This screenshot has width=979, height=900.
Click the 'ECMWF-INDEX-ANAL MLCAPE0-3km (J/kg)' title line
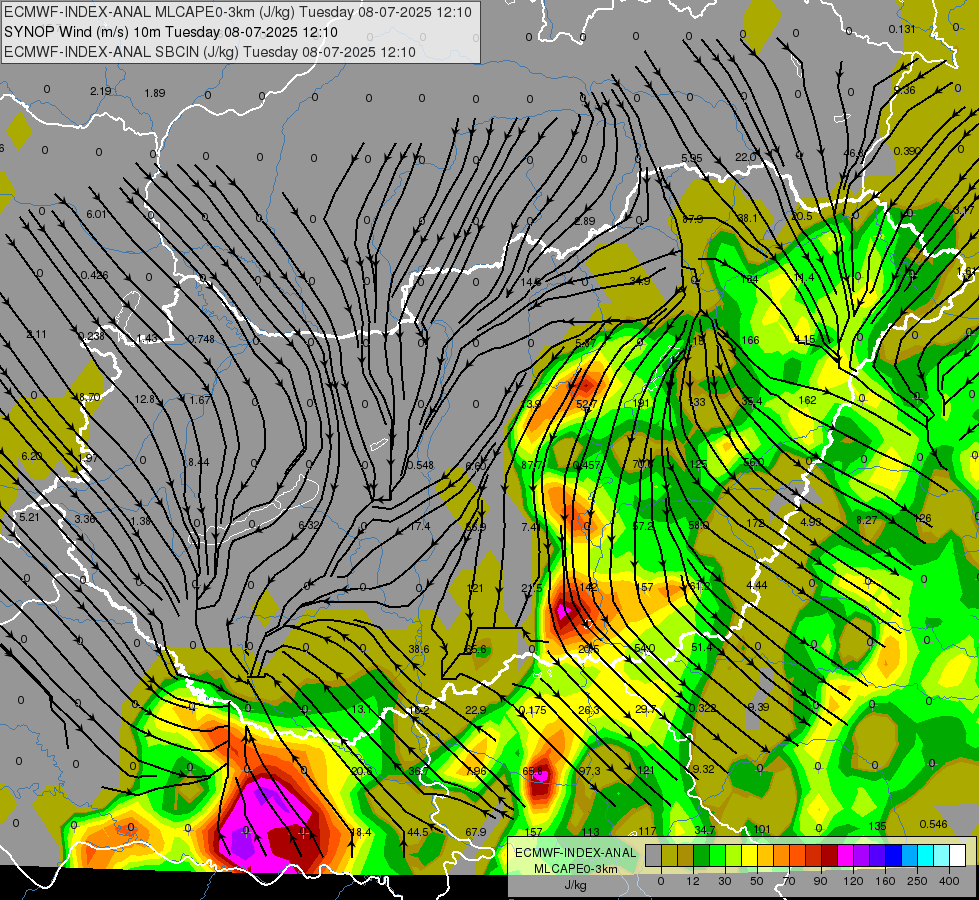click(238, 12)
